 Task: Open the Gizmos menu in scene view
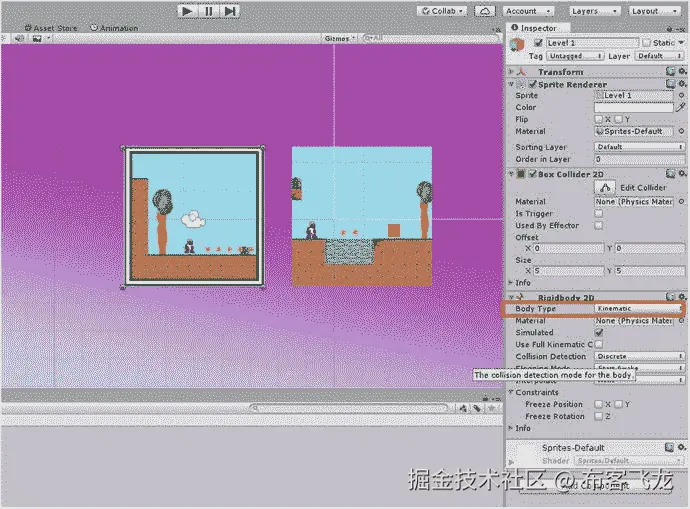click(x=340, y=38)
